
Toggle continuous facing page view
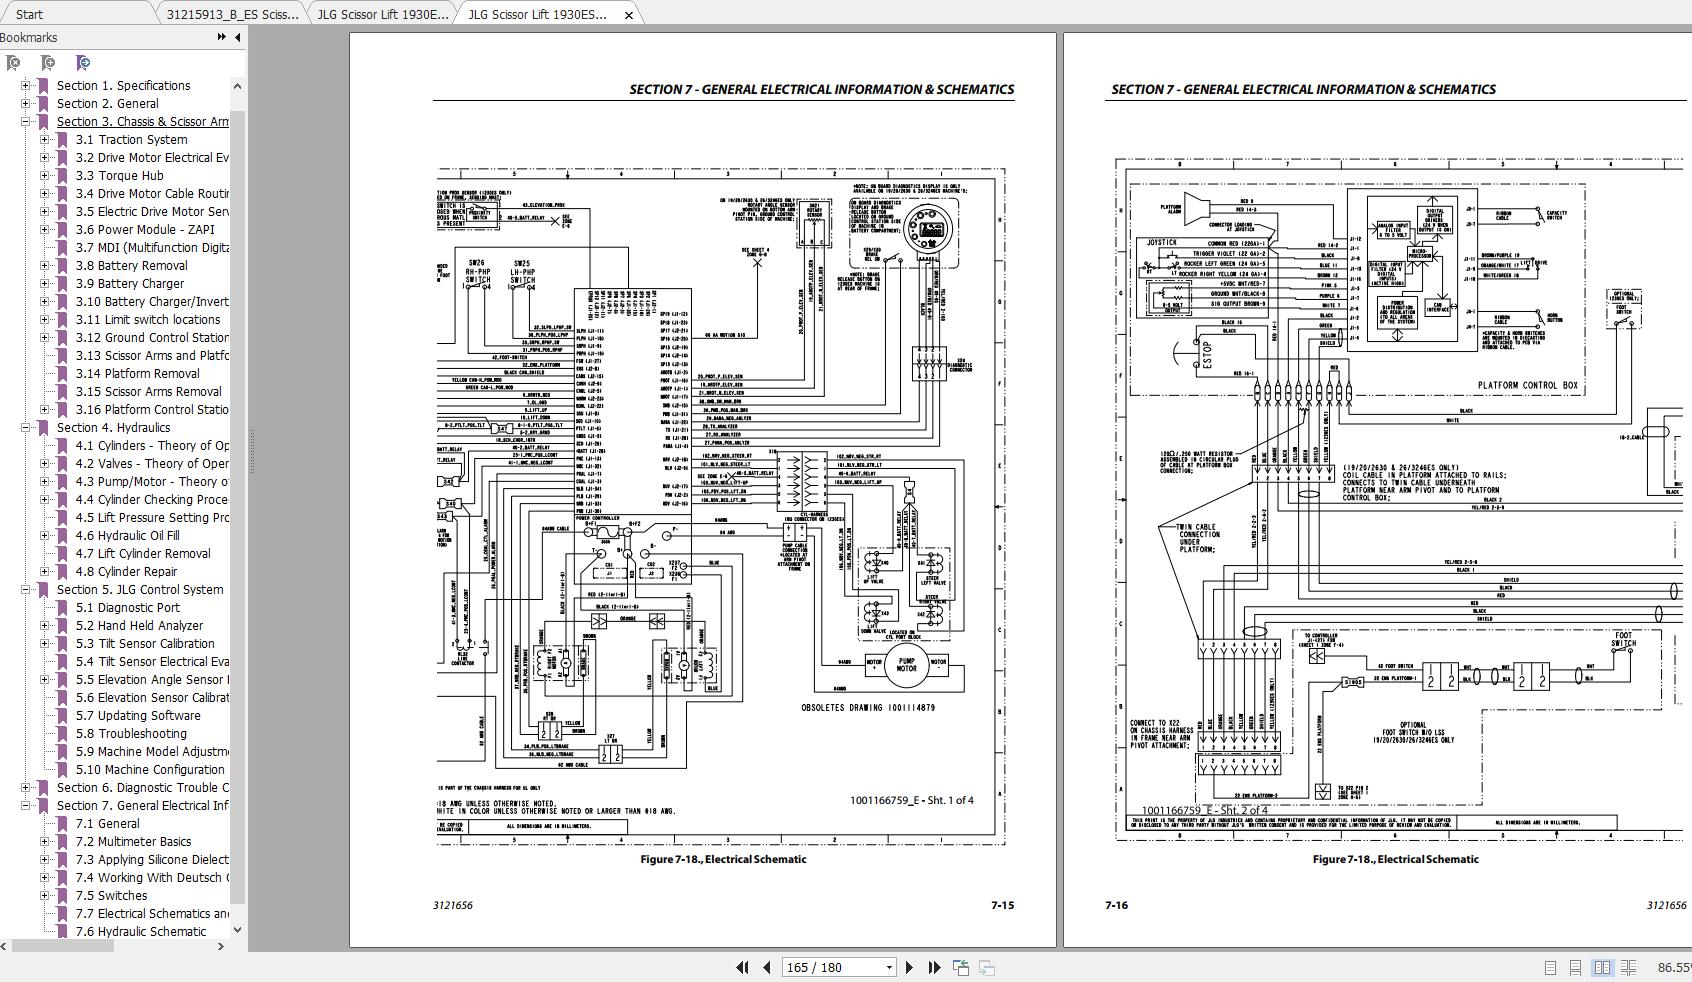pyautogui.click(x=1628, y=967)
